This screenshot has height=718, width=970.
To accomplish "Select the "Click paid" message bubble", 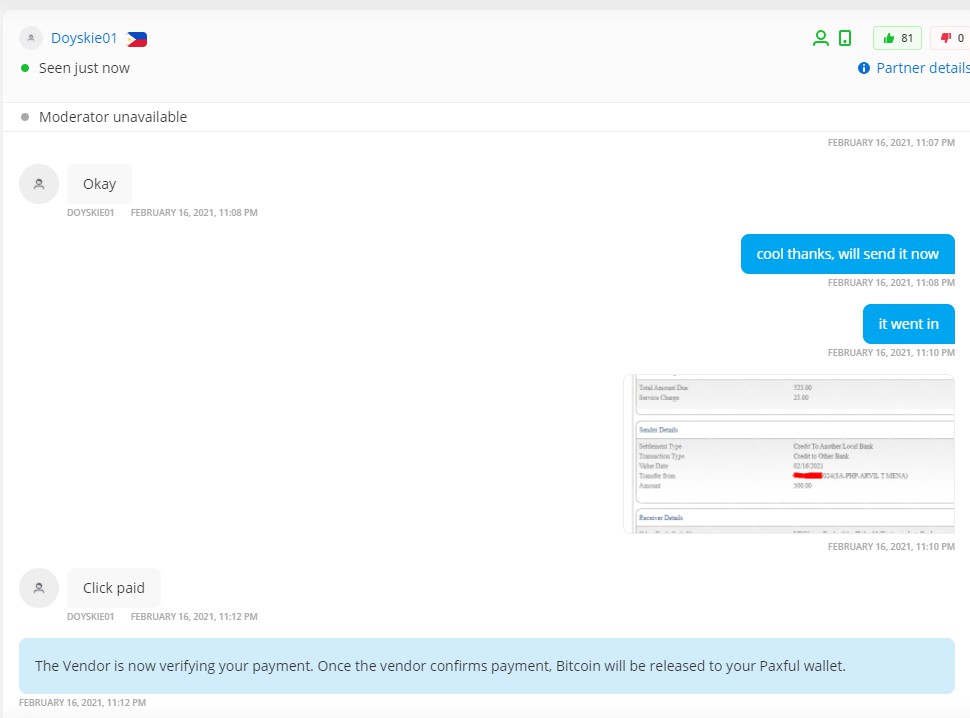I will click(x=114, y=588).
